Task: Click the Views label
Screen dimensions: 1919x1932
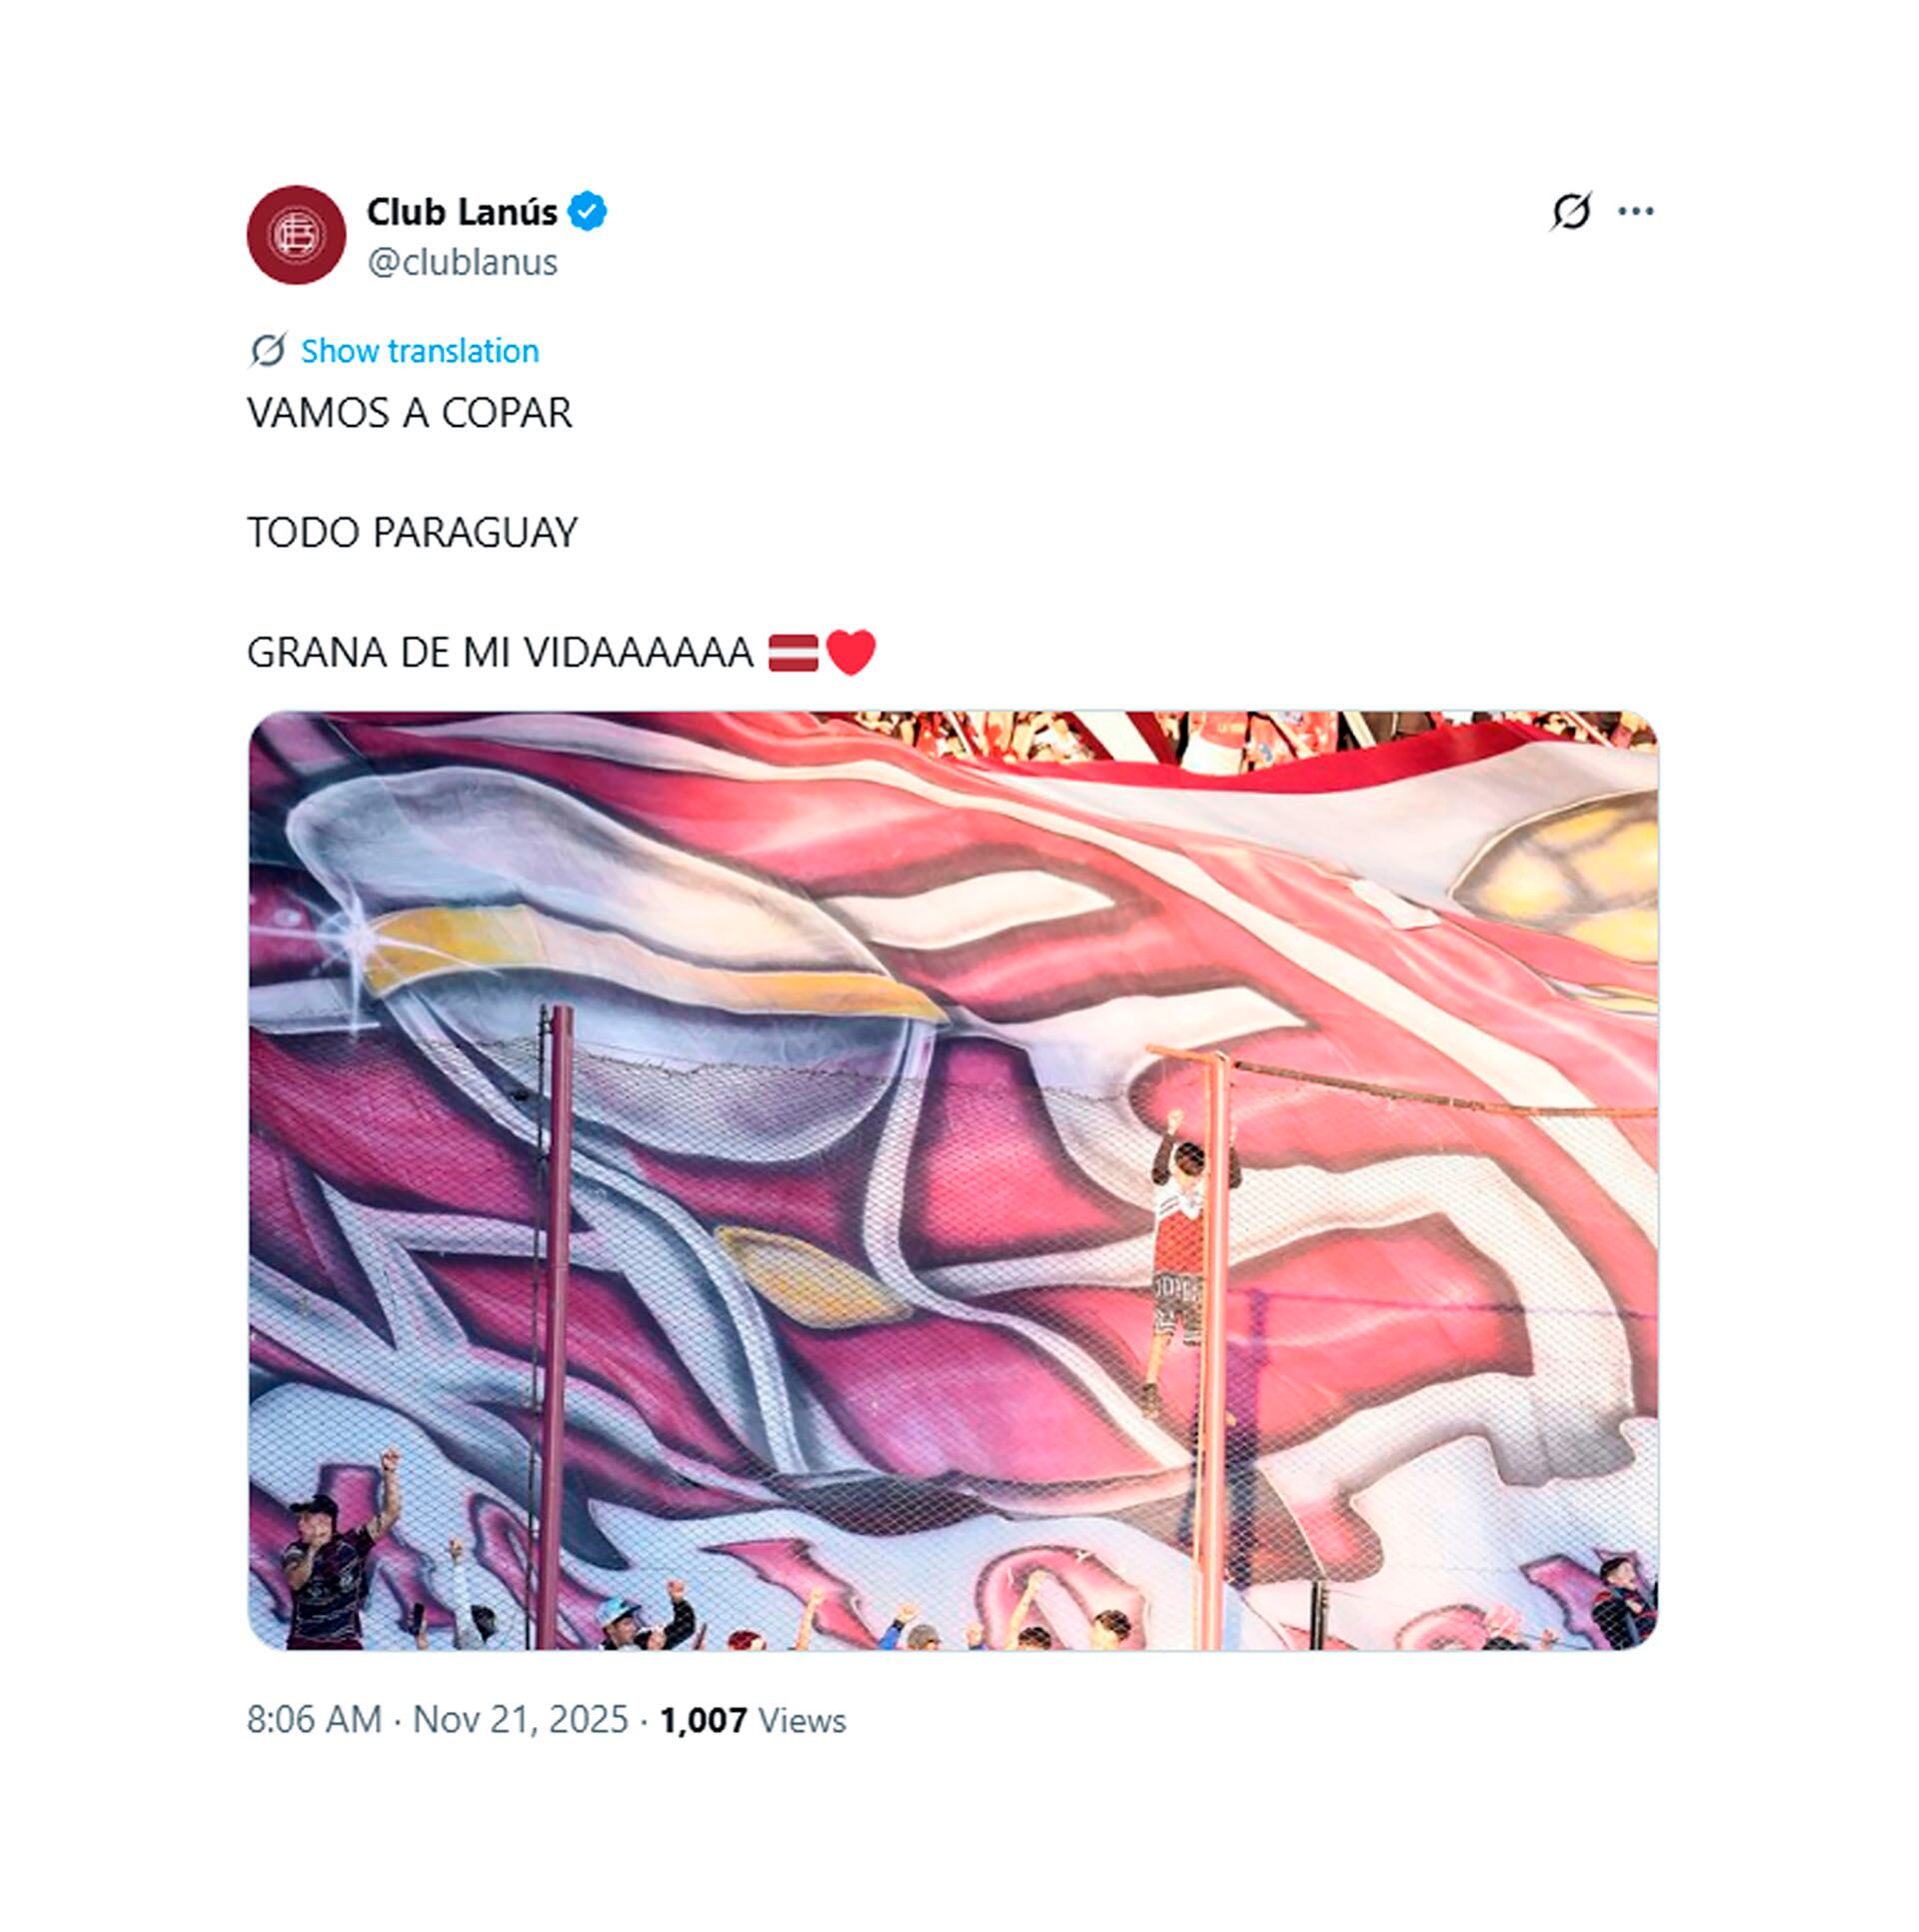Action: click(x=802, y=1720)
